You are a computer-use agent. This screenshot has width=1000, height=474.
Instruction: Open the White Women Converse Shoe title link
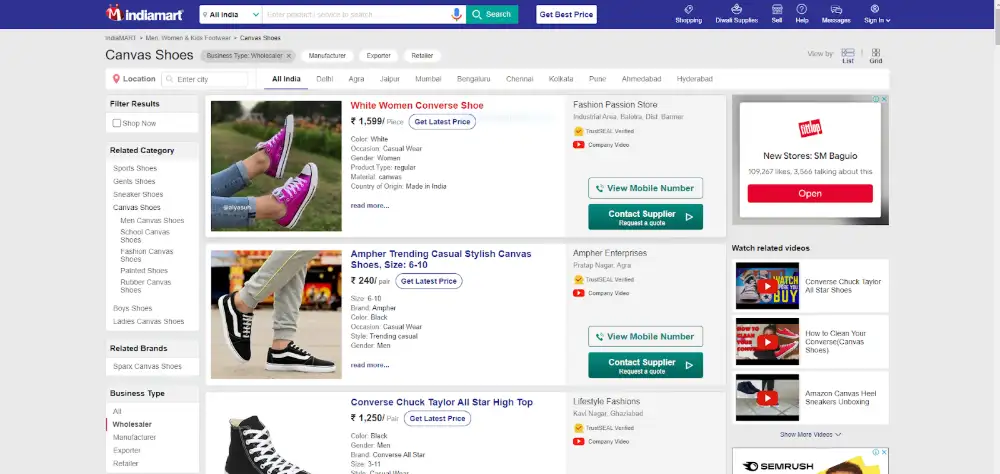point(417,105)
